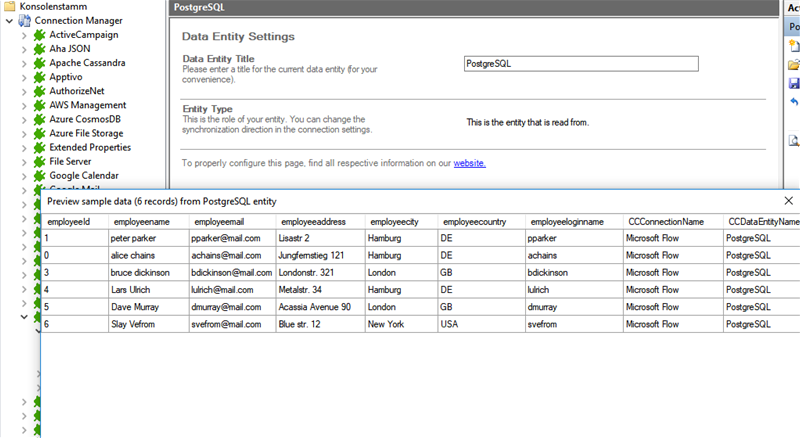
Task: Click the save icon in Actions pane
Action: 794,83
